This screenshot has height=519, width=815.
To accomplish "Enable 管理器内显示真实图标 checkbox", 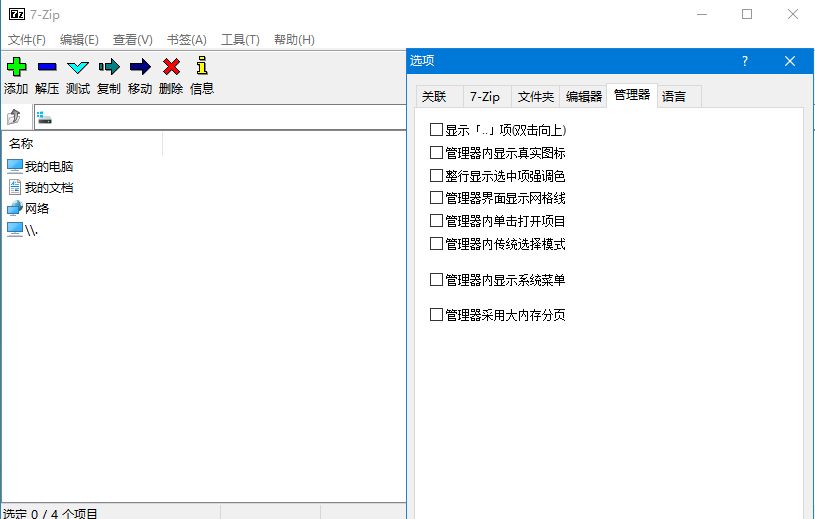I will click(x=436, y=153).
